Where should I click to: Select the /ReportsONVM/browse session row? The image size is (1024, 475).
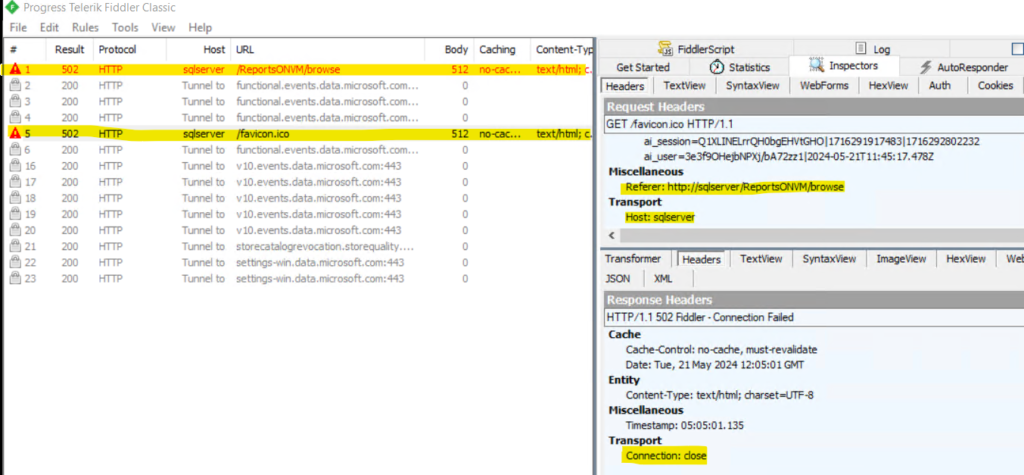299,69
